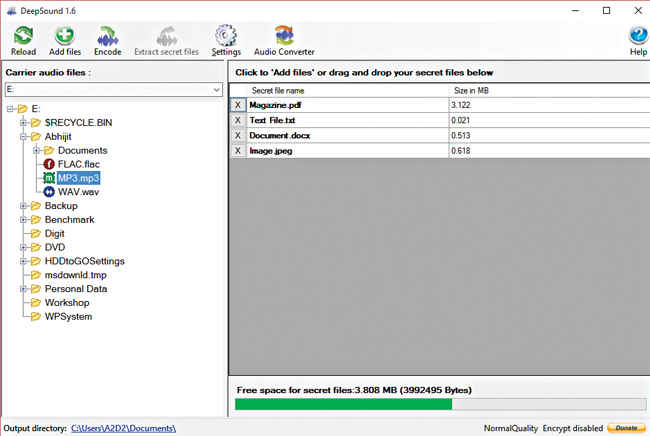Click the Workshop folder icon

pyautogui.click(x=36, y=303)
